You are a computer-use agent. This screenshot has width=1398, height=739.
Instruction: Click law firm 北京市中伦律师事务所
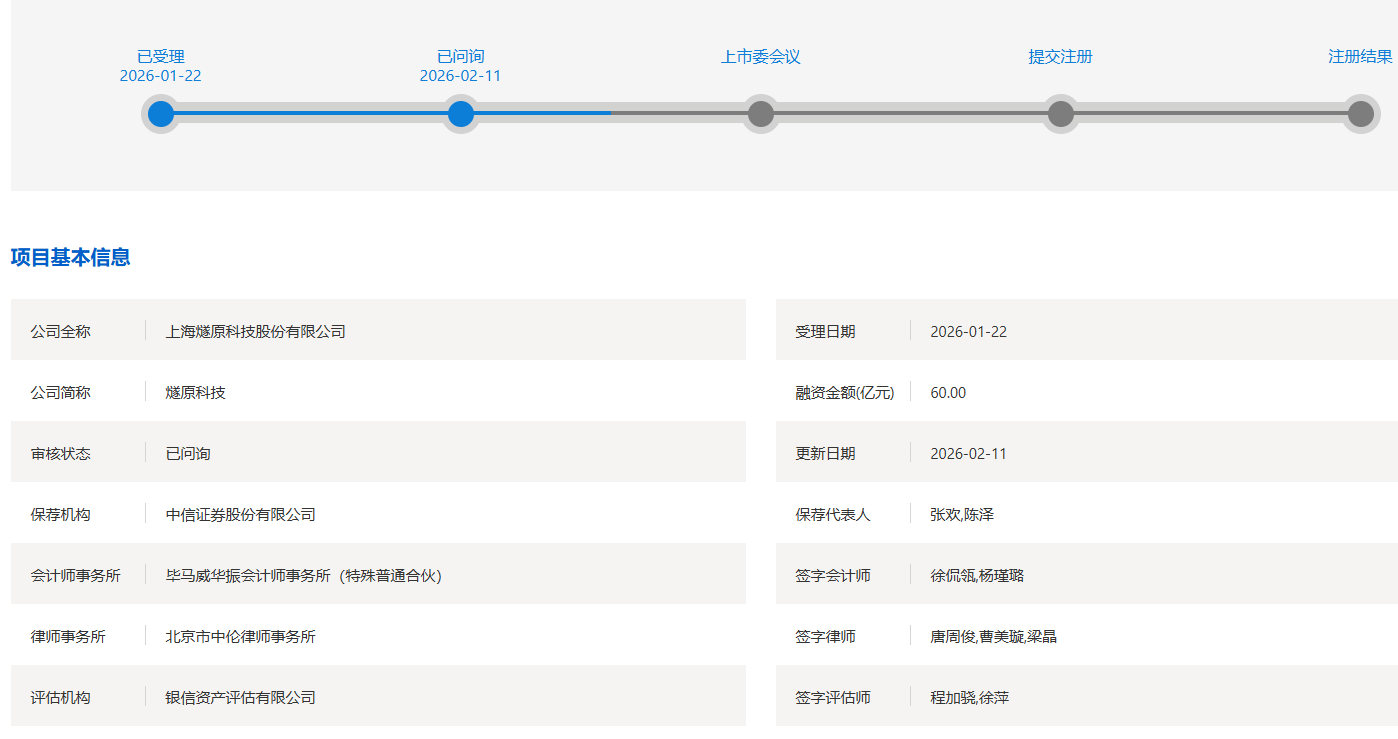pos(240,636)
